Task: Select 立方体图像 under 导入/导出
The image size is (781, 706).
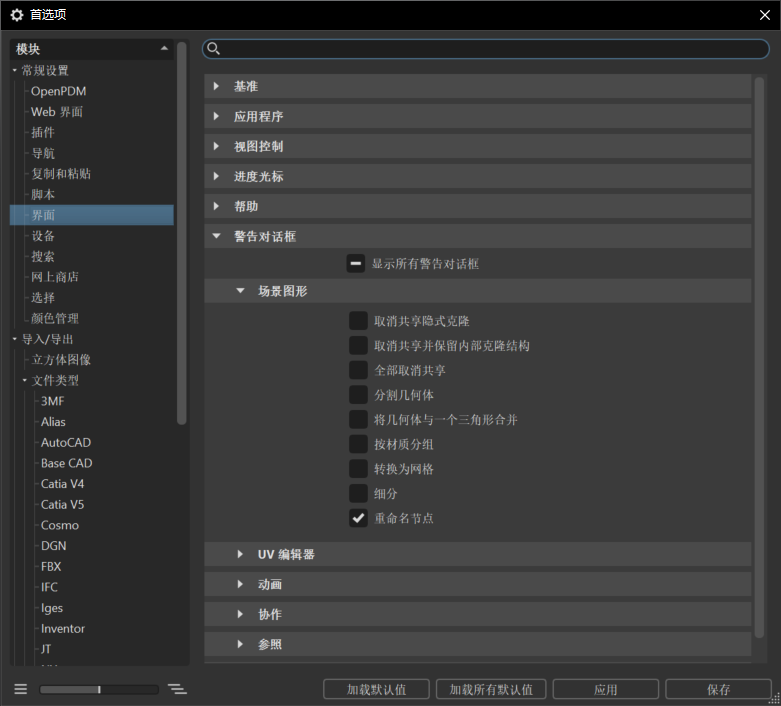Action: coord(61,360)
